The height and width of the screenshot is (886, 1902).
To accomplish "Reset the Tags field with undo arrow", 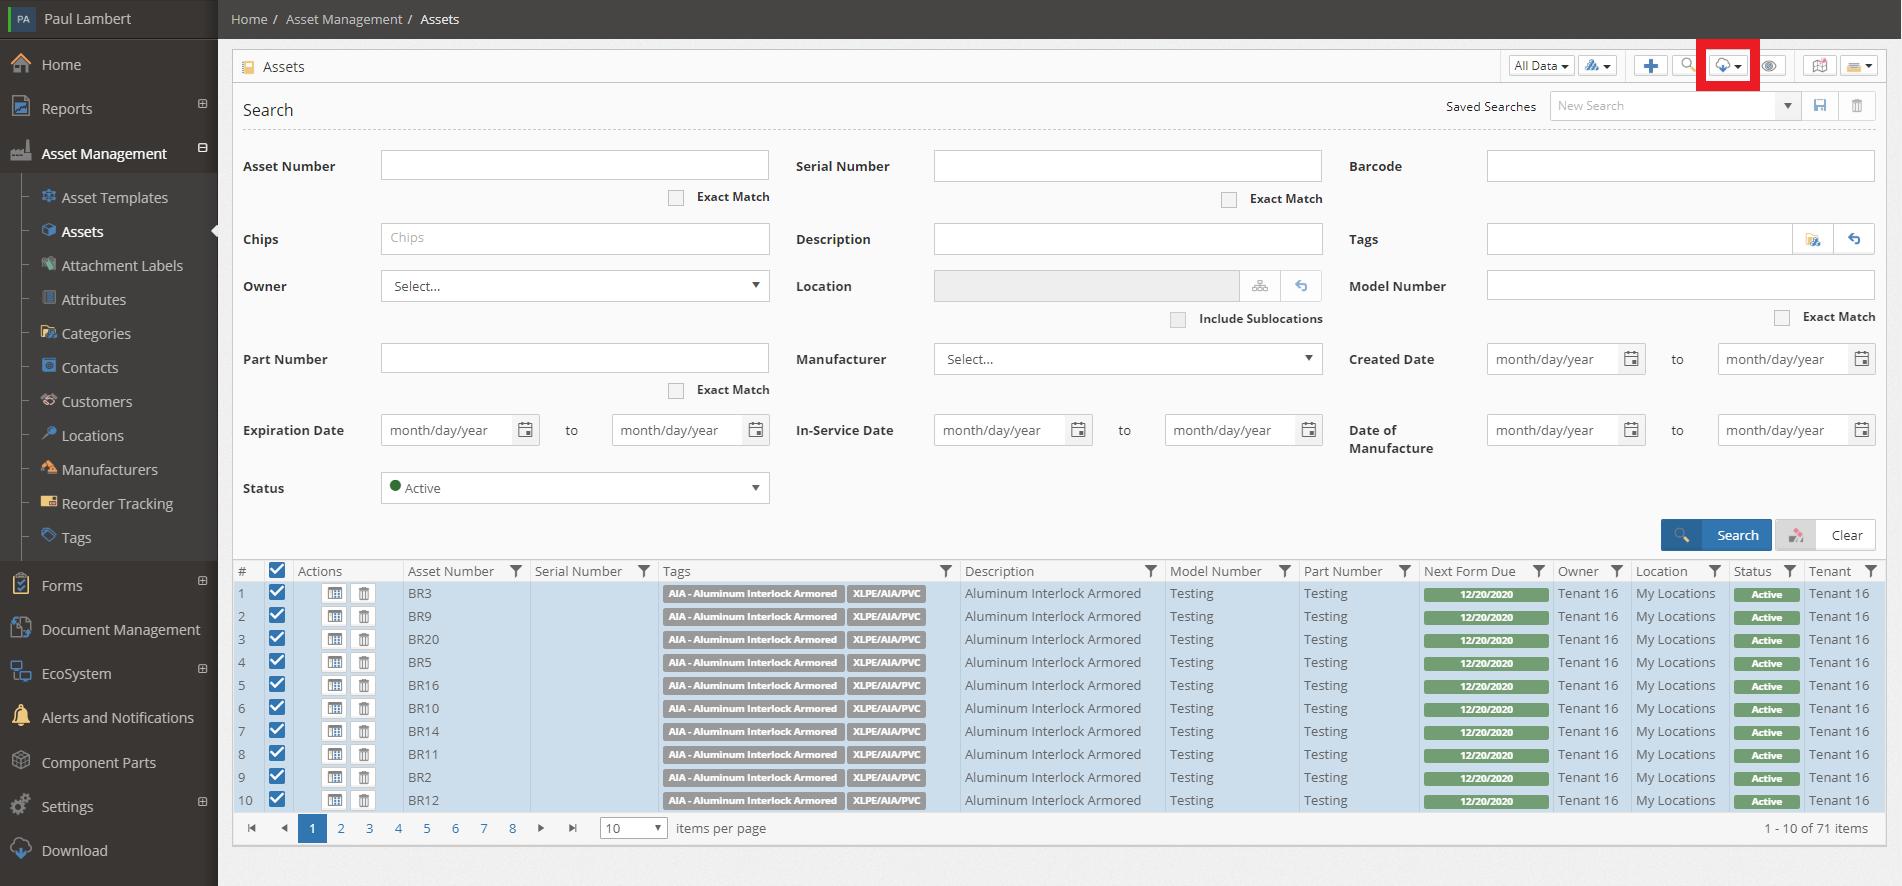I will (x=1854, y=239).
